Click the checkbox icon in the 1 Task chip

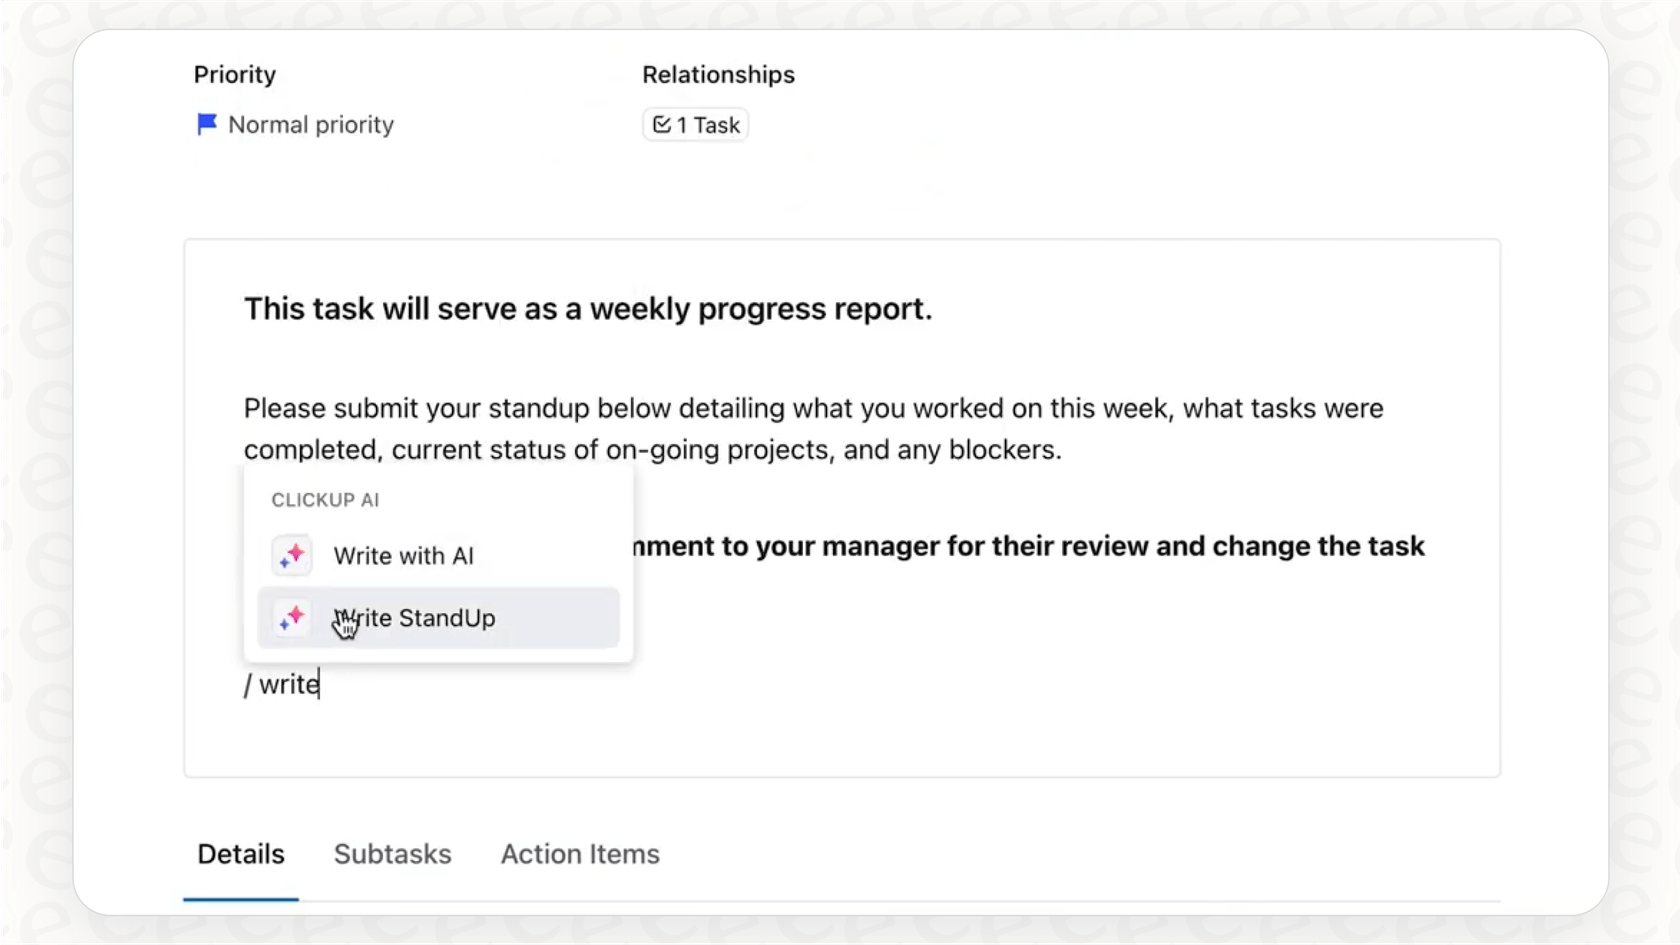661,125
